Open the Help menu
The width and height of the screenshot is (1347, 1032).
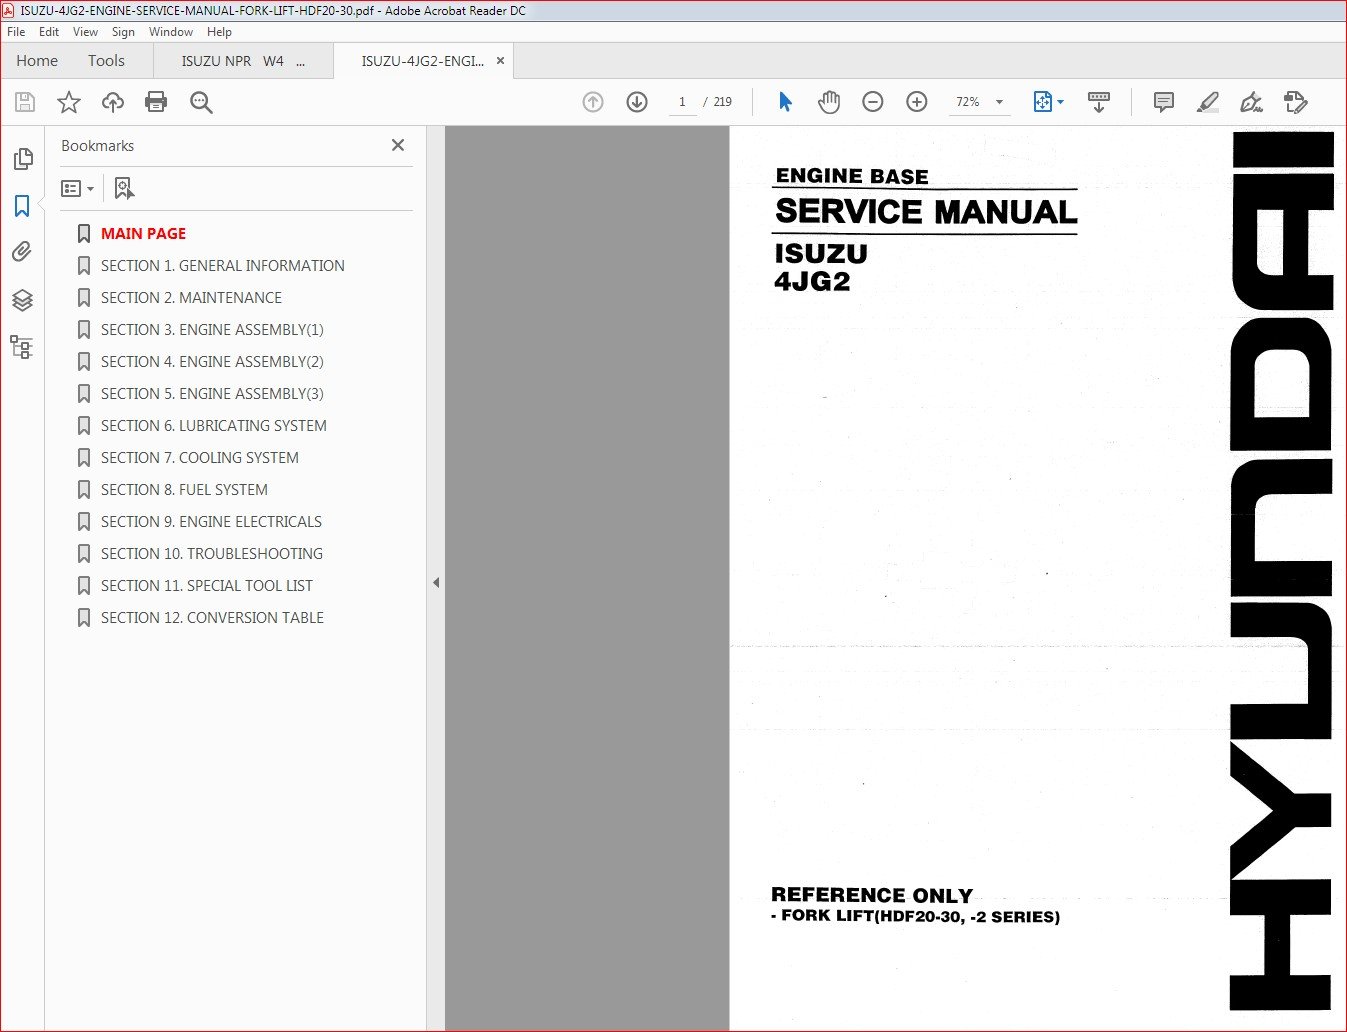point(219,32)
